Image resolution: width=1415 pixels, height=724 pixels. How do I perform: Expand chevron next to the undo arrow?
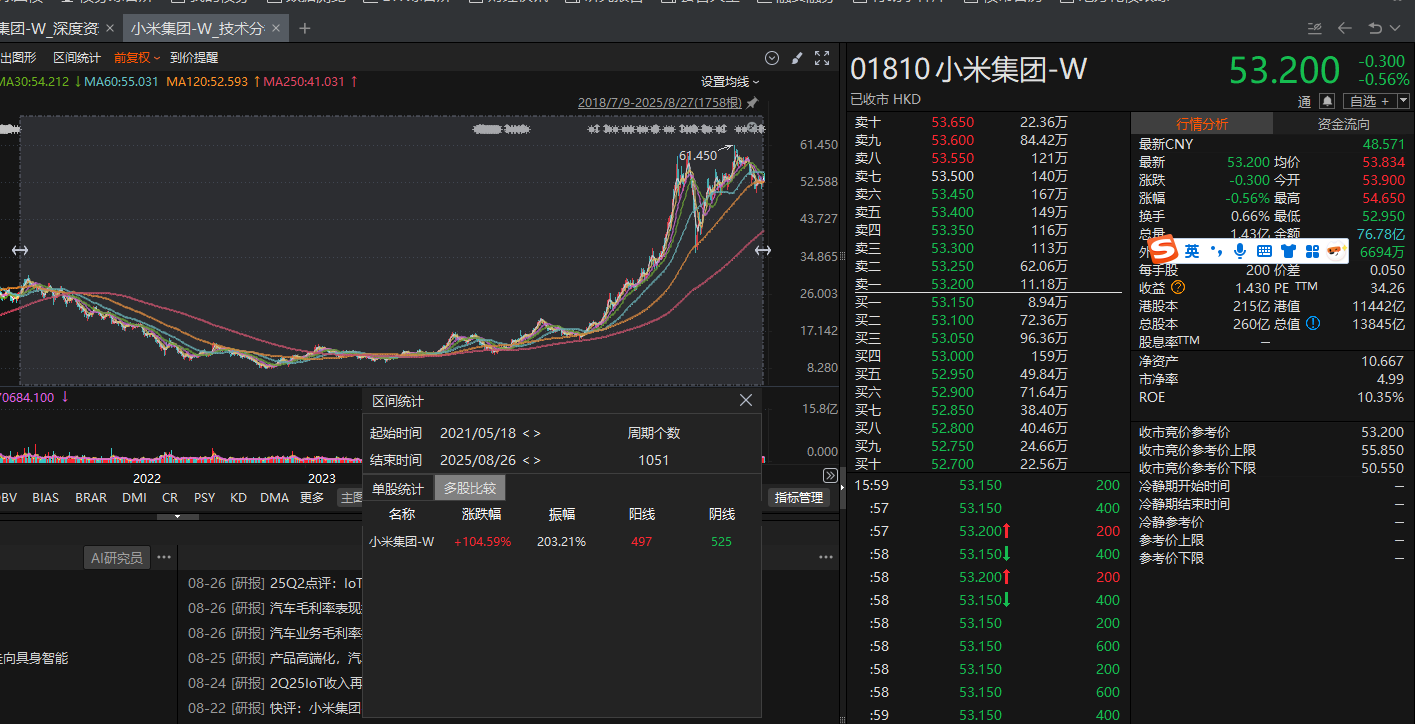click(x=1393, y=29)
